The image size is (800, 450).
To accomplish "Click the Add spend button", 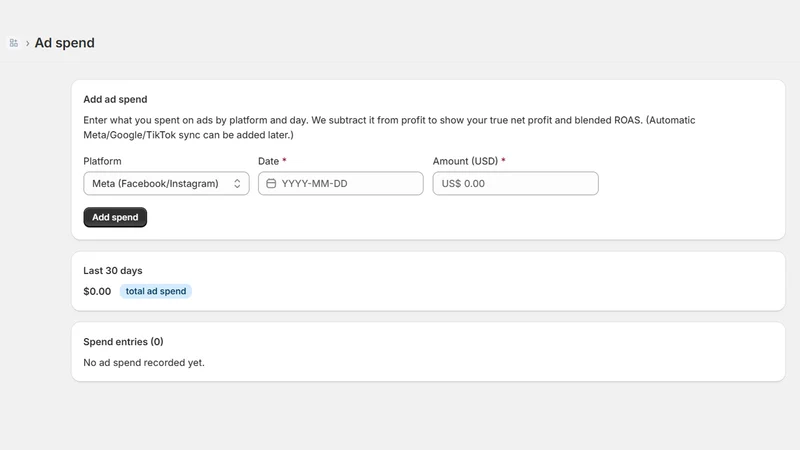I will pyautogui.click(x=115, y=217).
